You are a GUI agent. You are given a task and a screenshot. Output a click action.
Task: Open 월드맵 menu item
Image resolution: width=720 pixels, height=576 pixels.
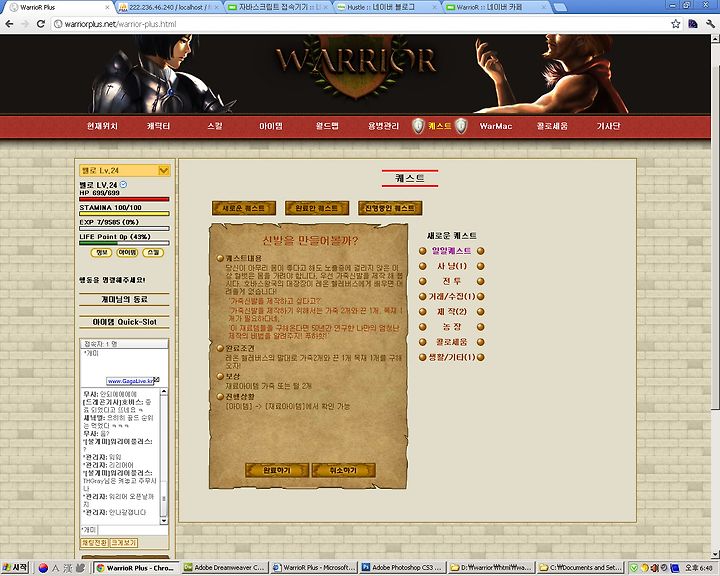pyautogui.click(x=327, y=126)
